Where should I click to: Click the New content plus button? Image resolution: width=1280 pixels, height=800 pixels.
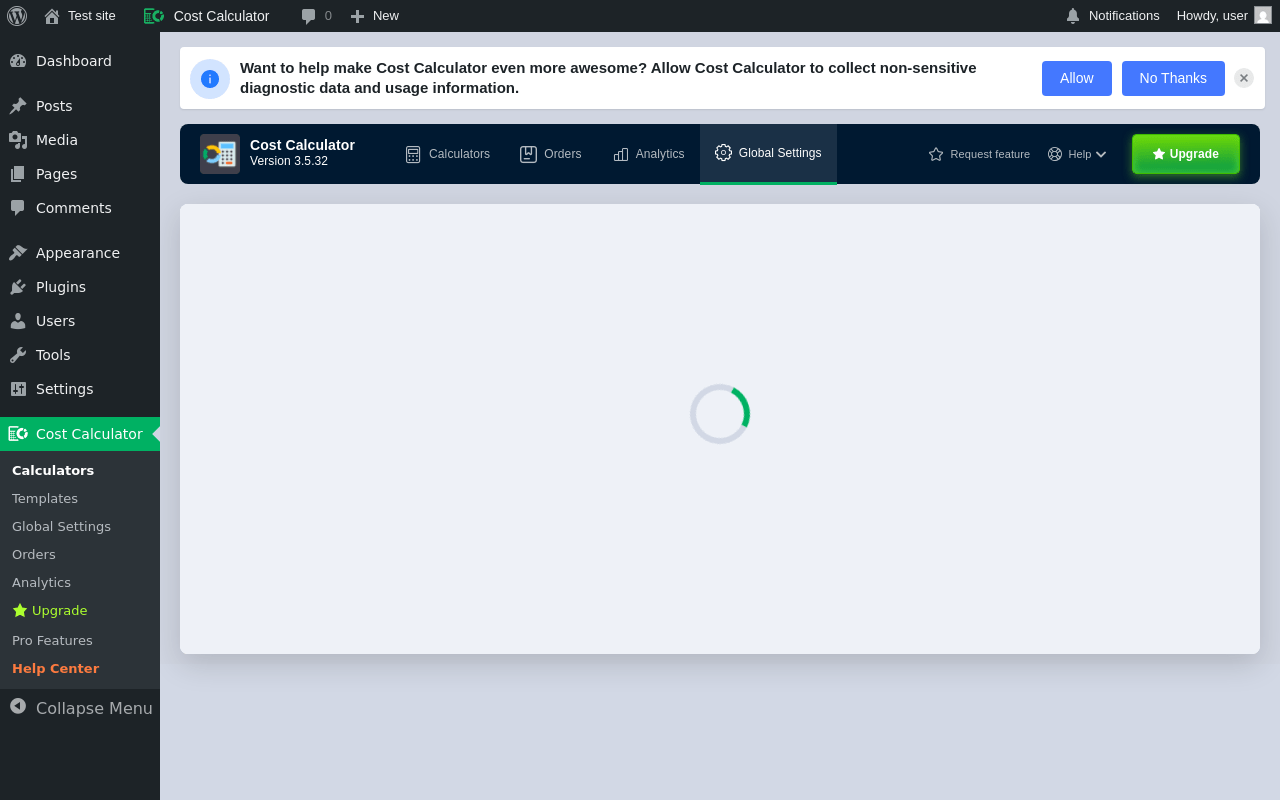pyautogui.click(x=374, y=16)
